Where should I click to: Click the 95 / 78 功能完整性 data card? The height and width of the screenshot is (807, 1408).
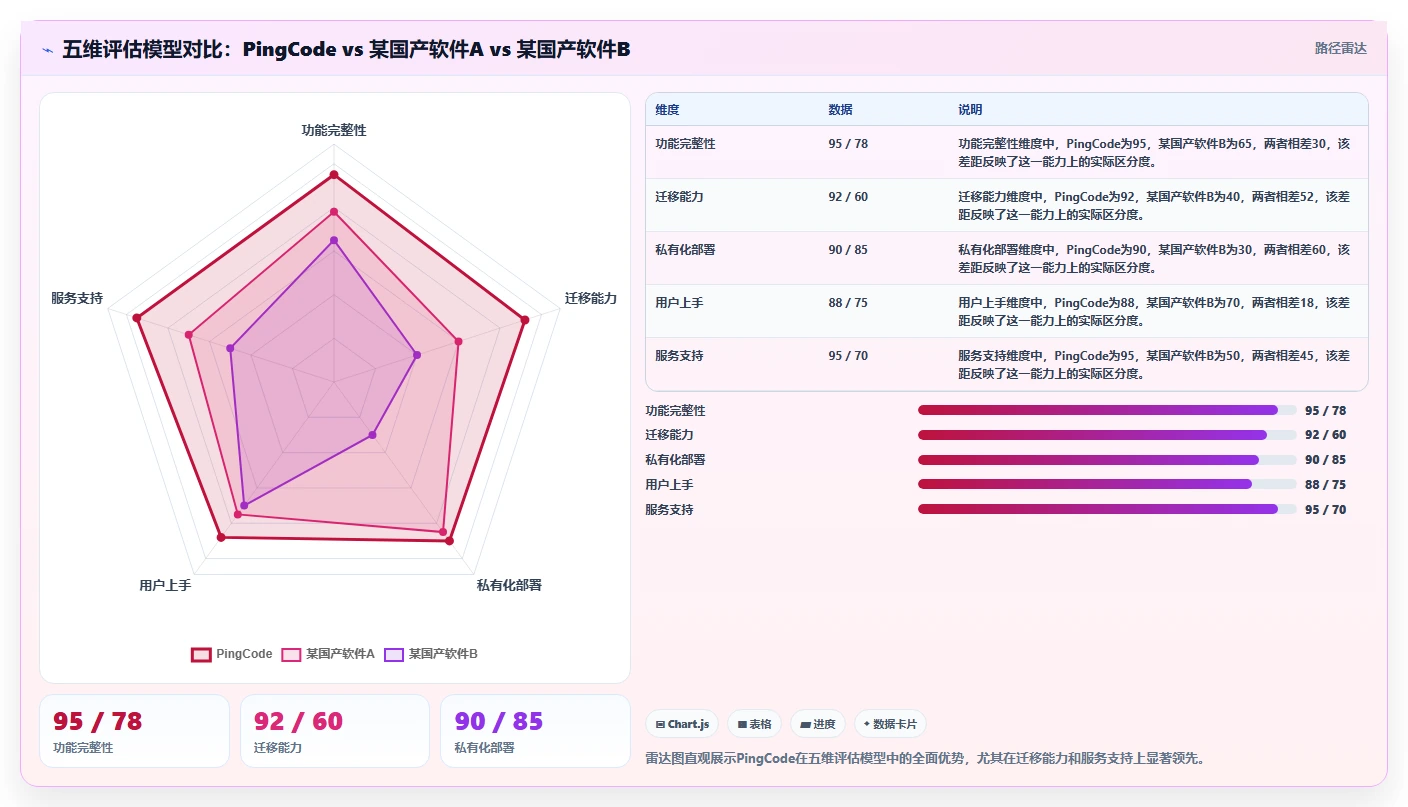click(x=134, y=731)
